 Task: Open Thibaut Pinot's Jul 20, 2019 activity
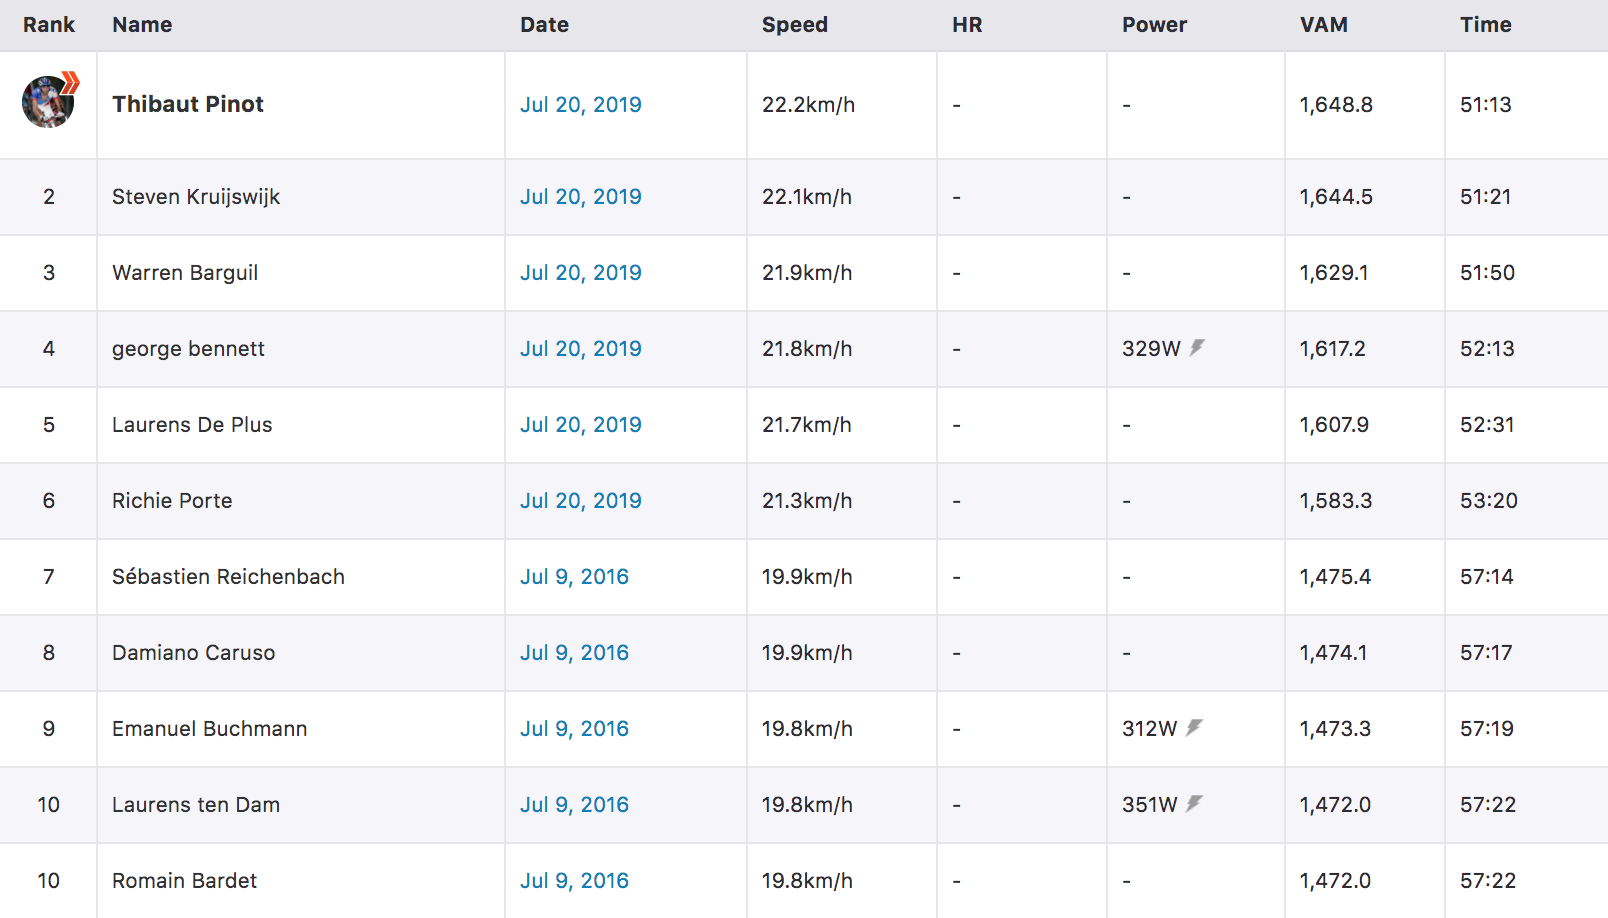tap(580, 105)
